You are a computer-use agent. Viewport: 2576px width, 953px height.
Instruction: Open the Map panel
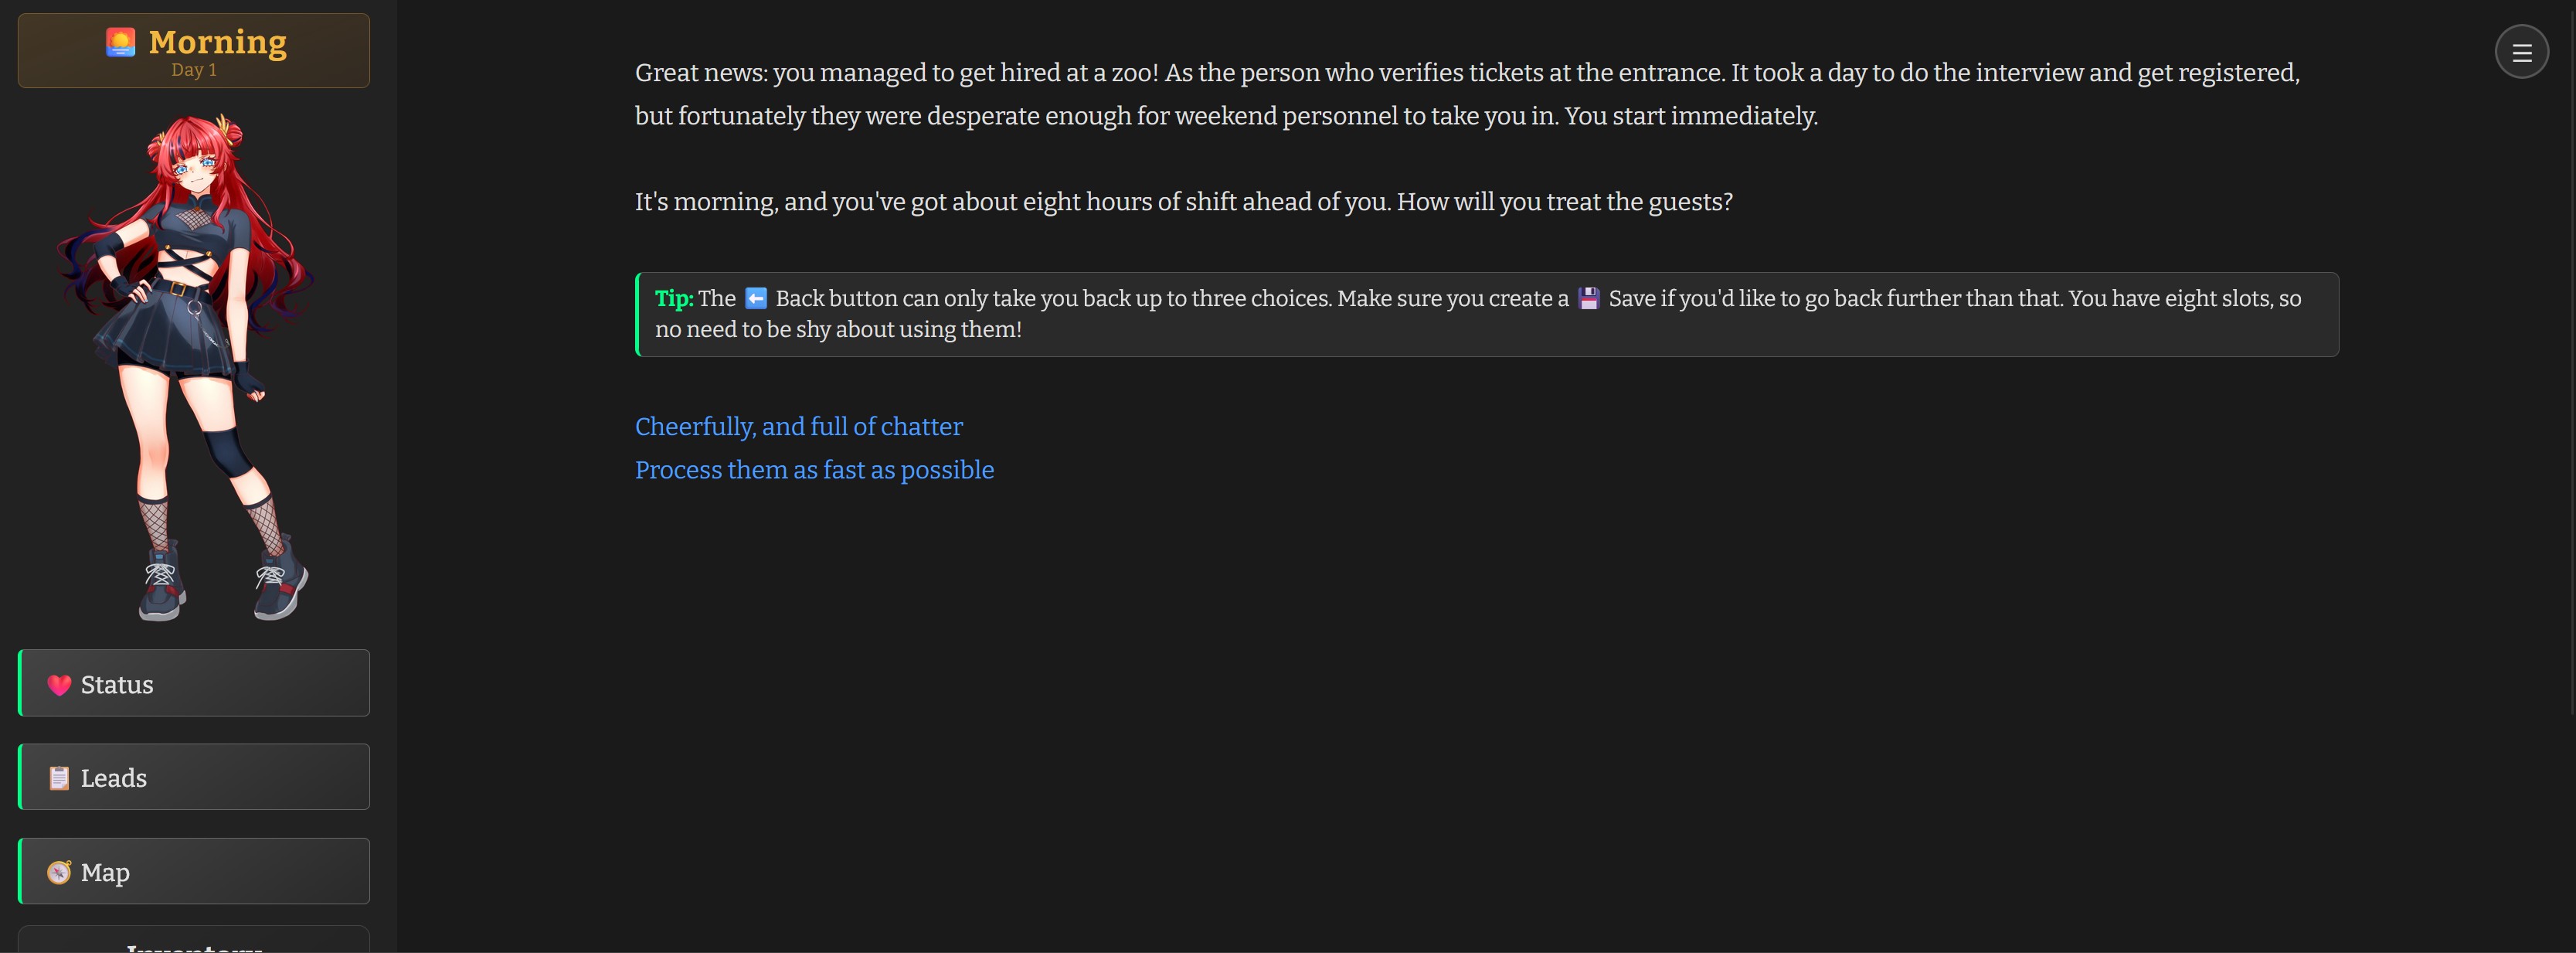coord(194,871)
